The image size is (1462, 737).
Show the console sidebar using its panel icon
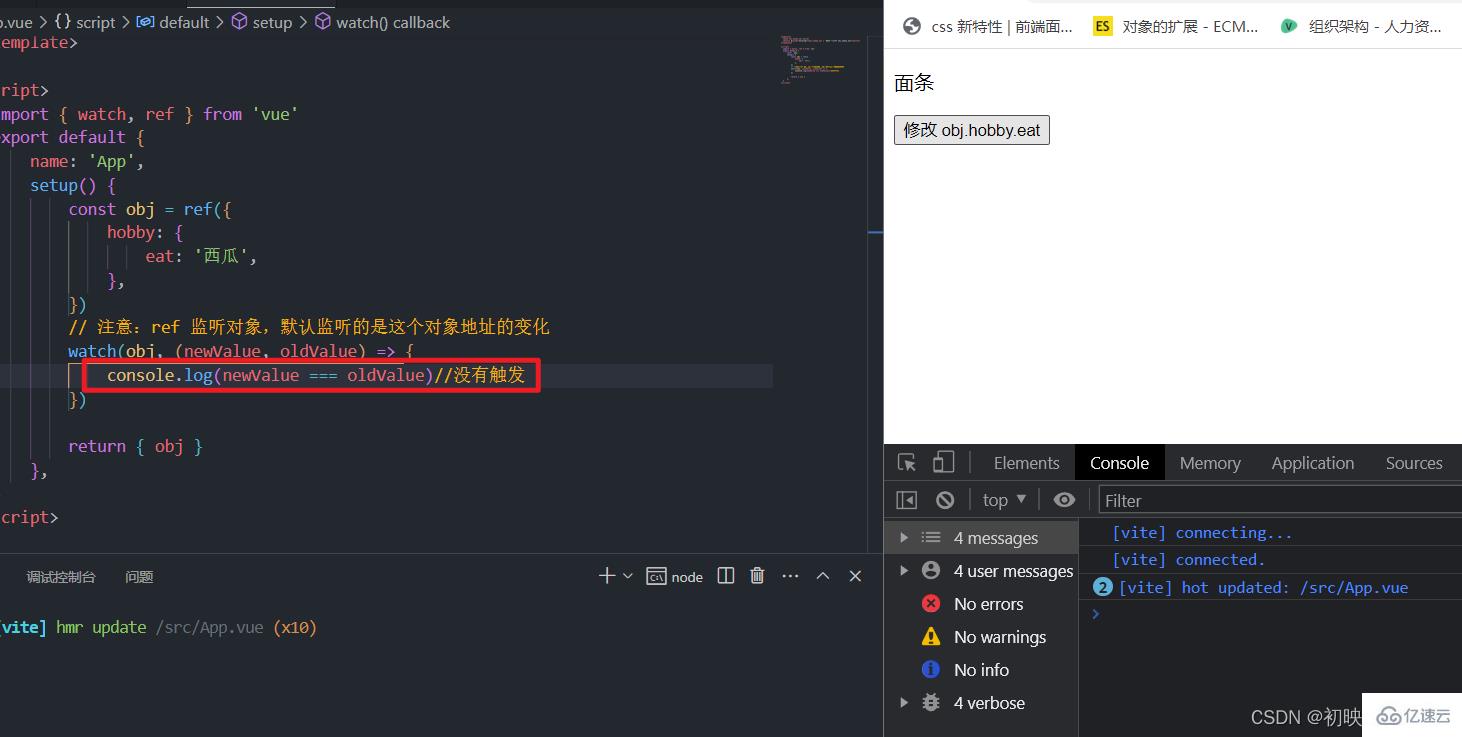point(906,499)
